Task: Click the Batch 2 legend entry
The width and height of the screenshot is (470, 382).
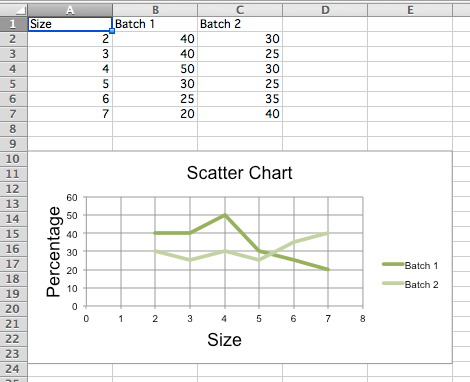Action: pyautogui.click(x=410, y=285)
